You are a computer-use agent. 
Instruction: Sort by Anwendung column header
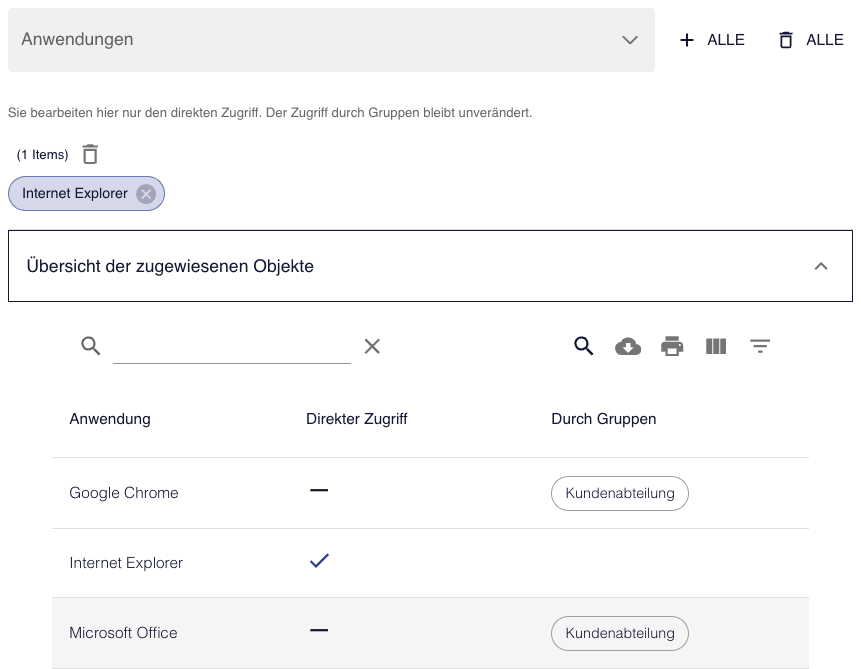tap(110, 419)
